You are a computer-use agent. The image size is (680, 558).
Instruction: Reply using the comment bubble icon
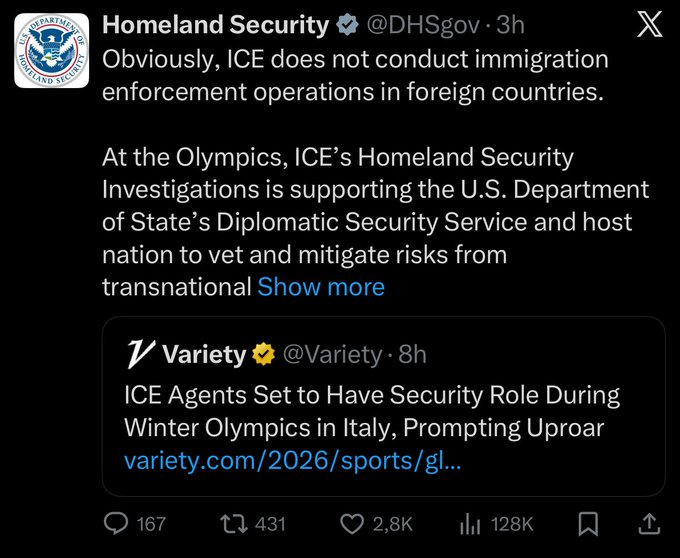click(x=118, y=523)
